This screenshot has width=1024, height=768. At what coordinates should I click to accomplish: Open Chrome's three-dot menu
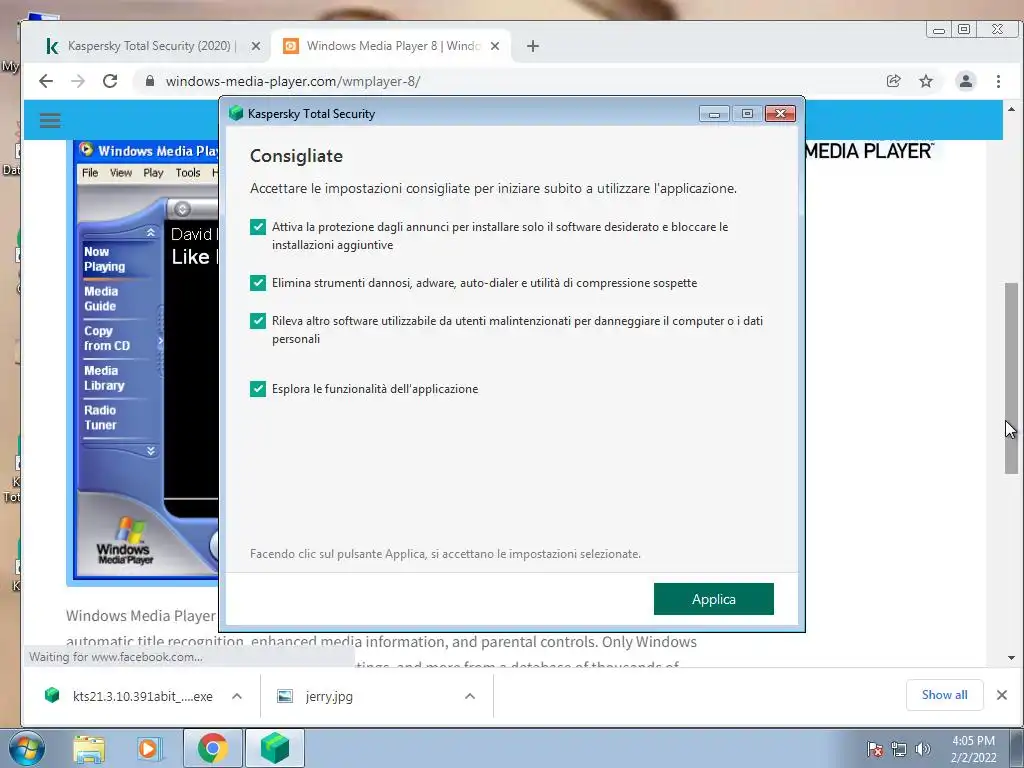click(998, 81)
